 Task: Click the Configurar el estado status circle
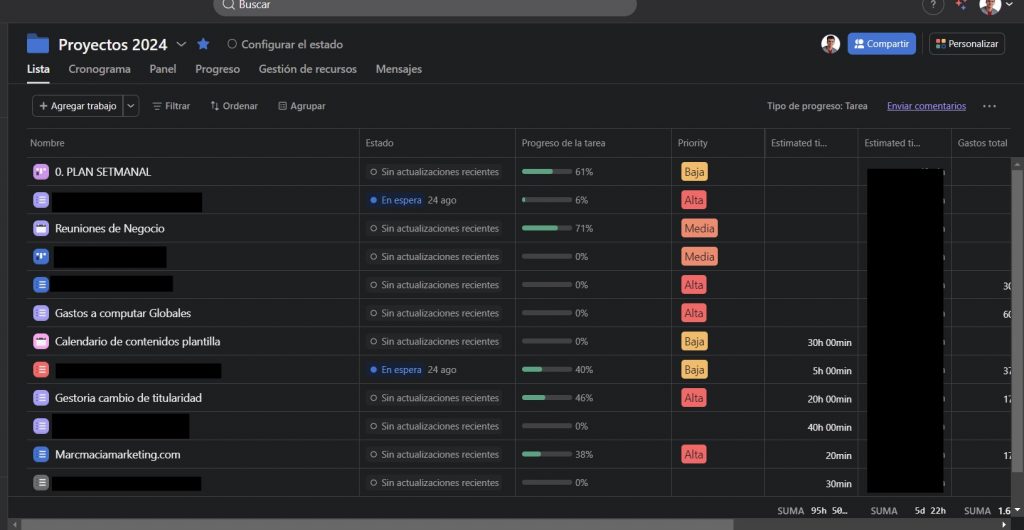pyautogui.click(x=232, y=44)
